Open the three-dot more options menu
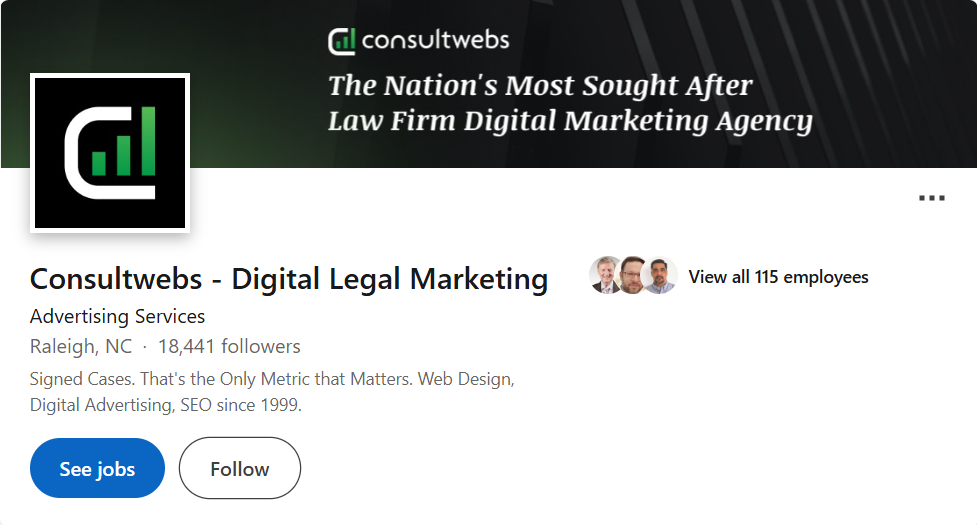Screen dimensions: 977x525 coord(931,198)
